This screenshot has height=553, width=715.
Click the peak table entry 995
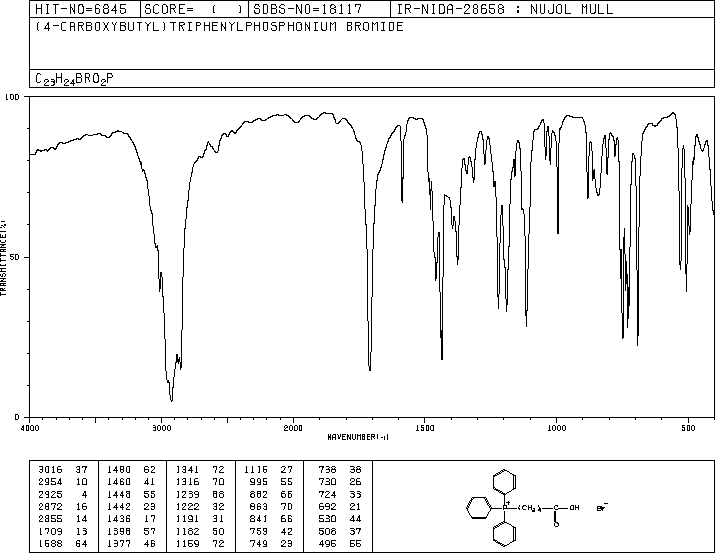259,482
